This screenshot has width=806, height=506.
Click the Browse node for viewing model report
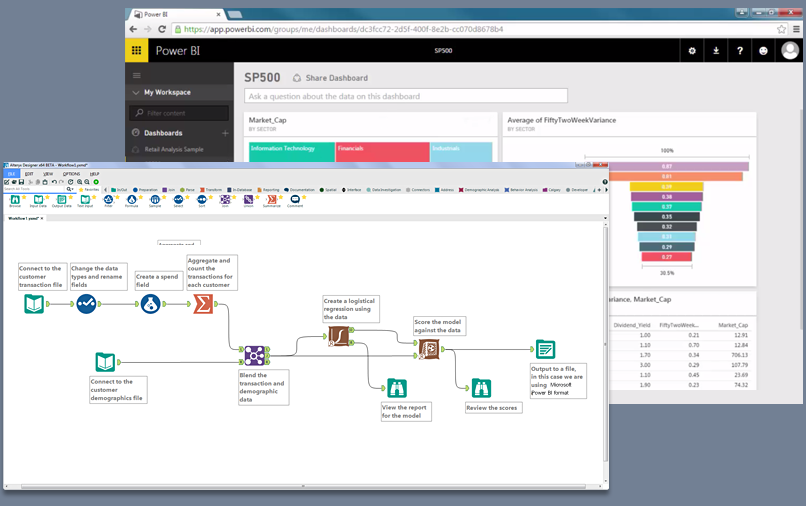(x=397, y=388)
